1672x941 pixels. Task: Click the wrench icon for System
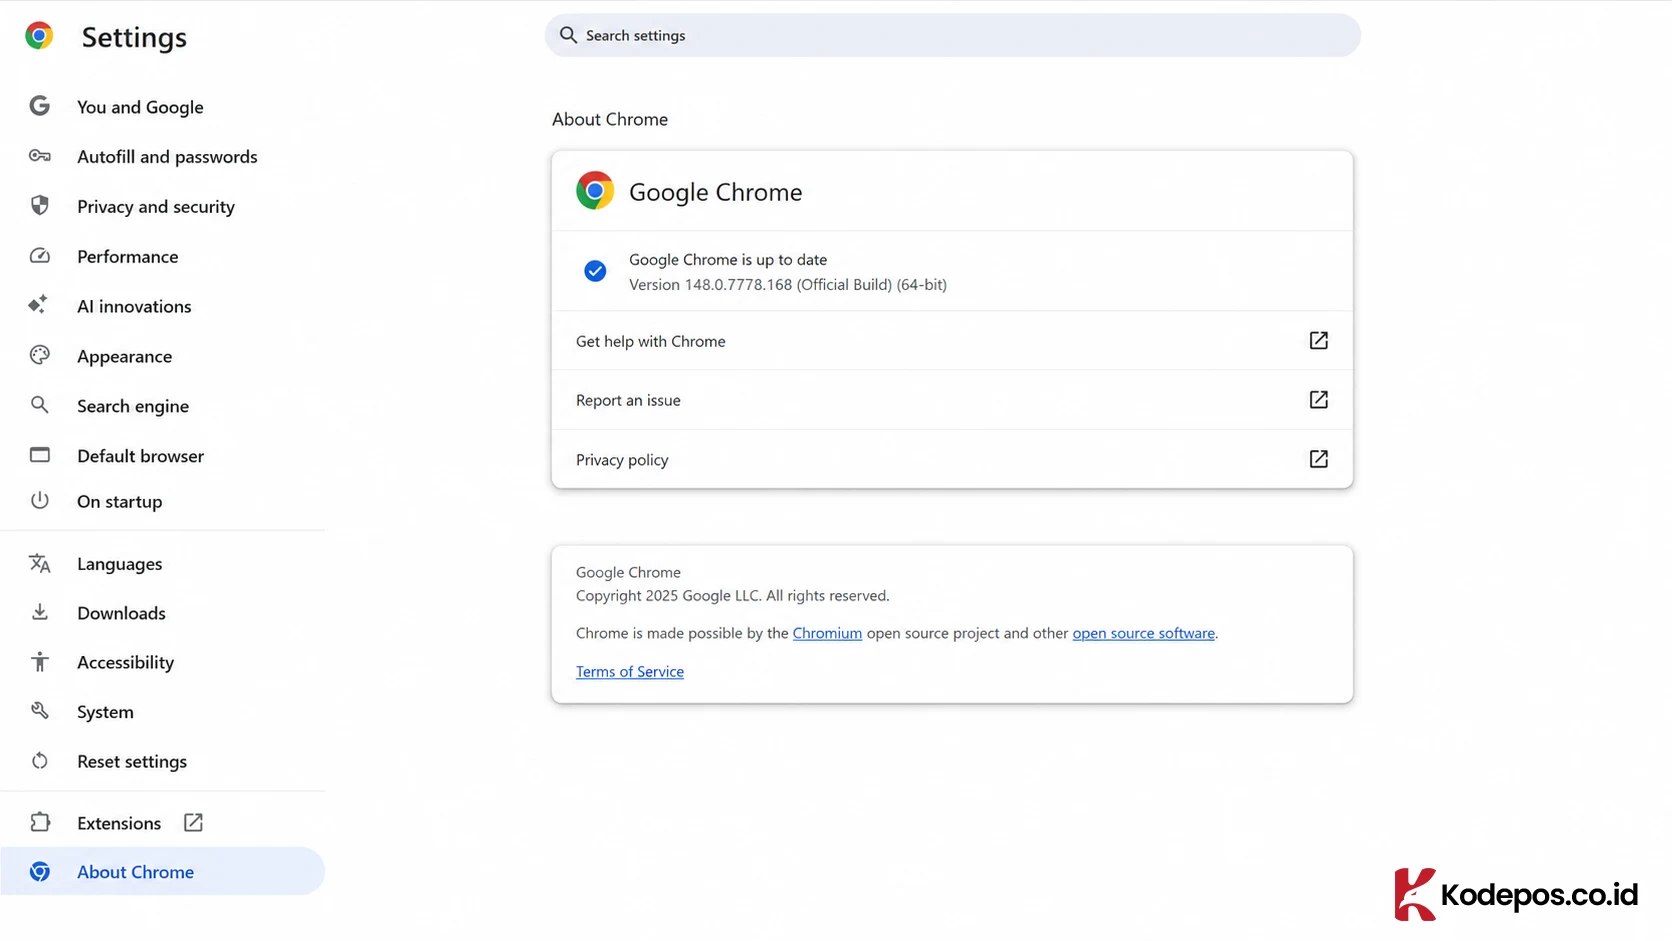click(x=40, y=711)
